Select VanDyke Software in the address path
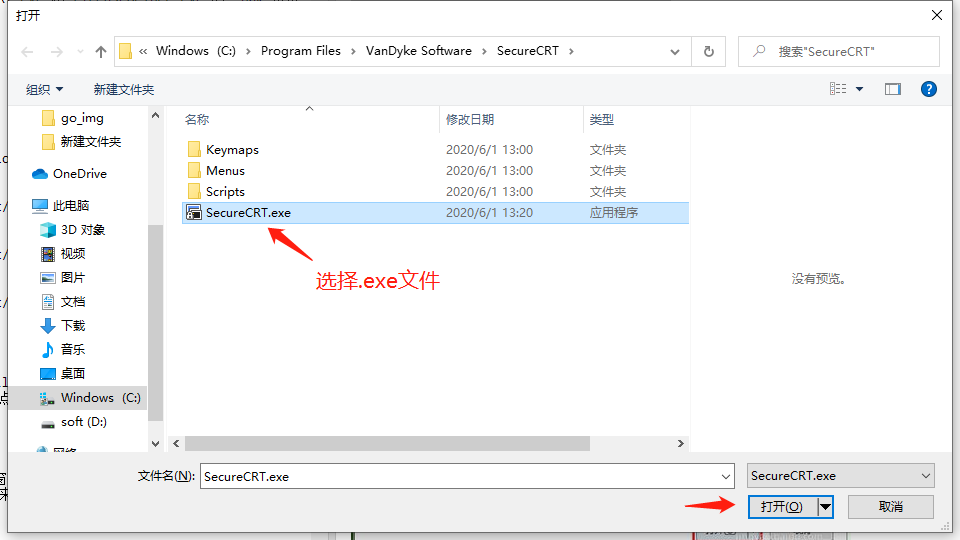 point(419,51)
